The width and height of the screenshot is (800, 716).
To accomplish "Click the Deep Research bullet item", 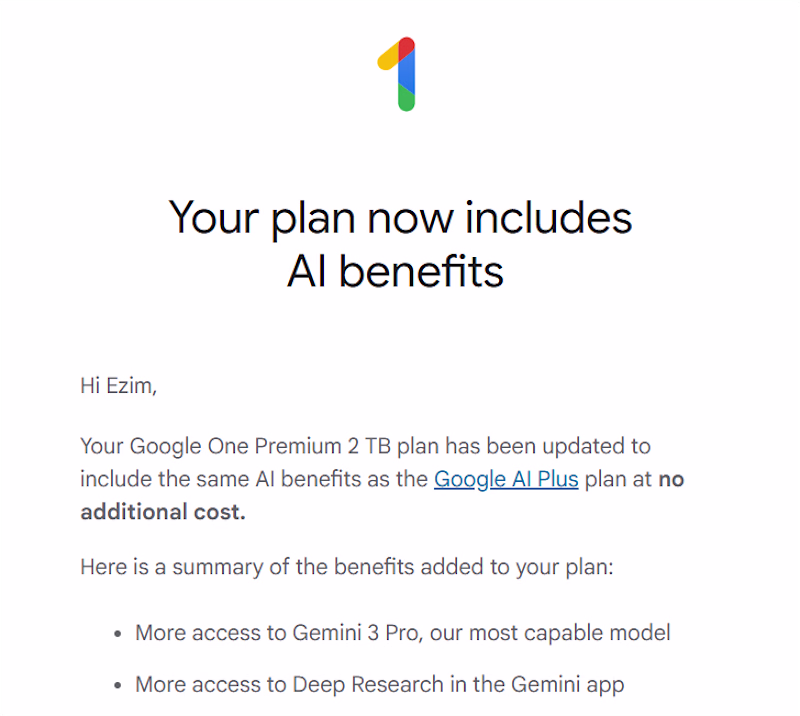I will [x=379, y=685].
